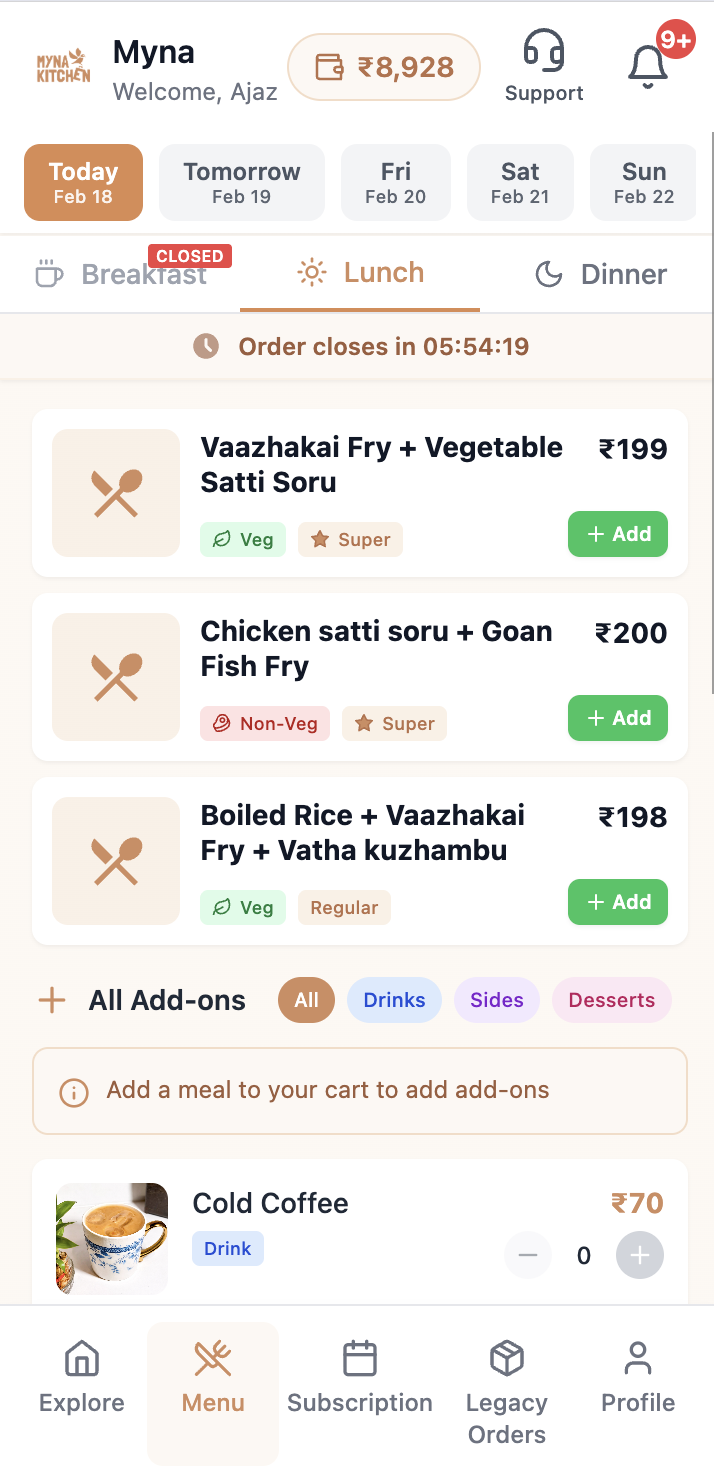Filter add-ons by Desserts

pyautogui.click(x=611, y=999)
